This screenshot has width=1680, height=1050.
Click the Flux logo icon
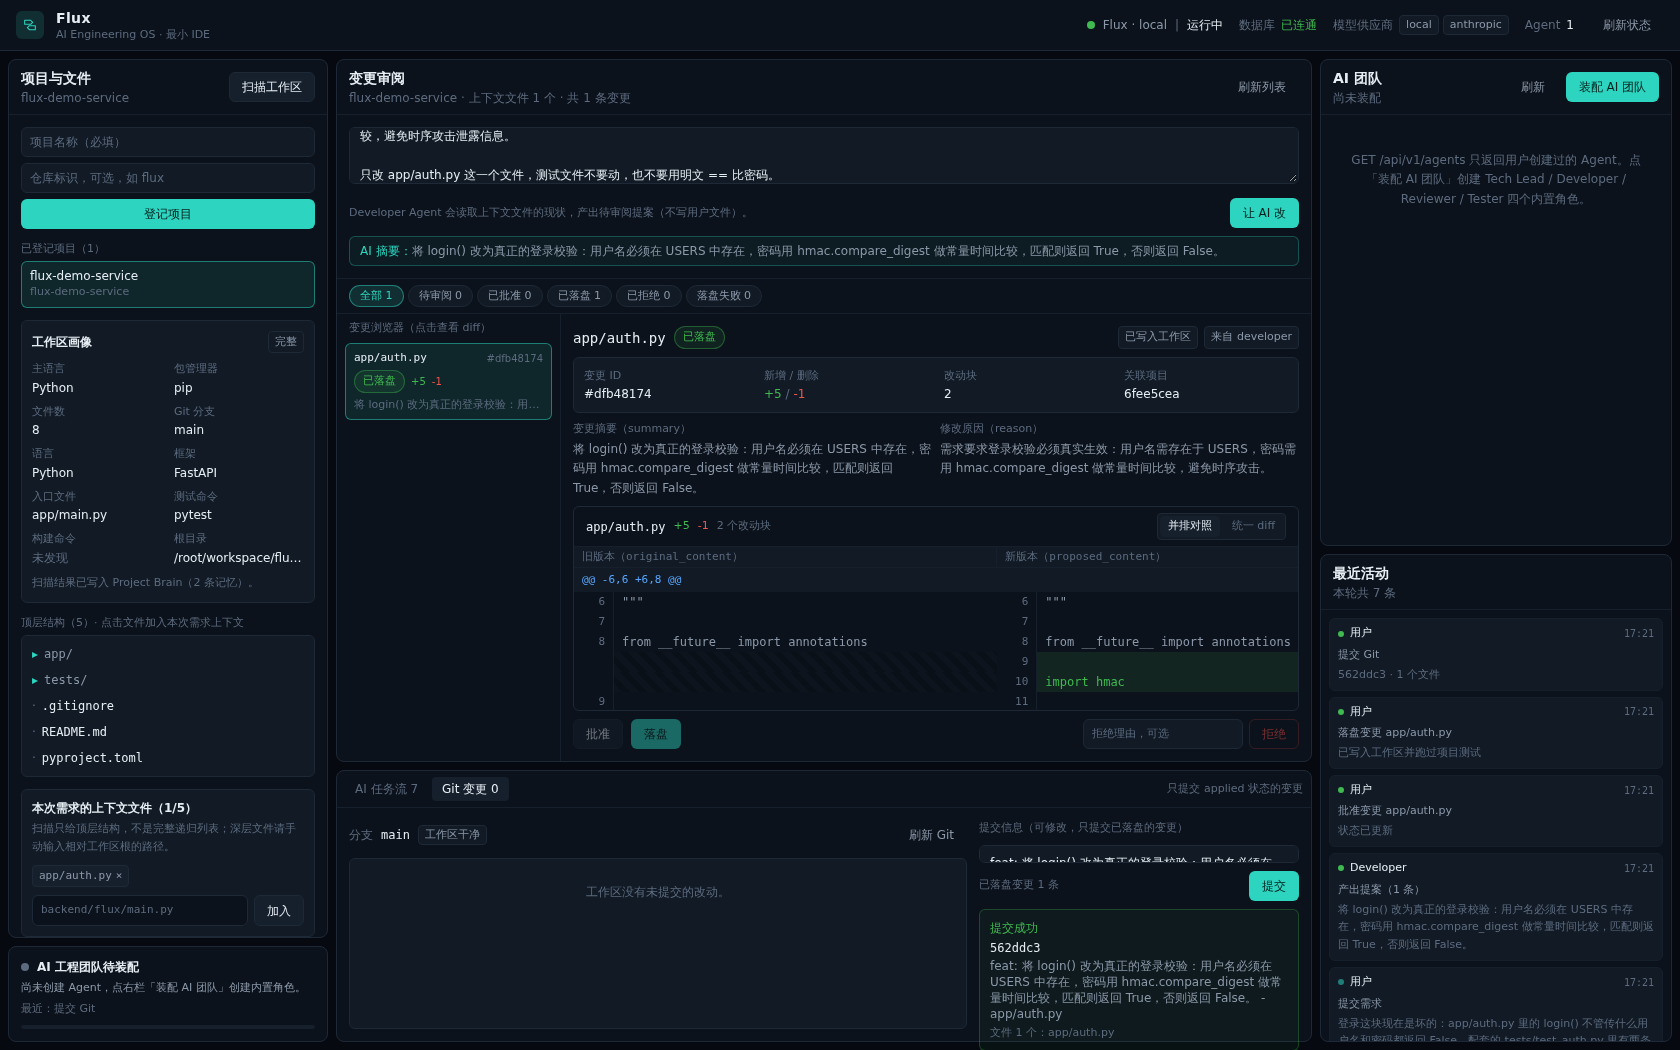point(30,25)
